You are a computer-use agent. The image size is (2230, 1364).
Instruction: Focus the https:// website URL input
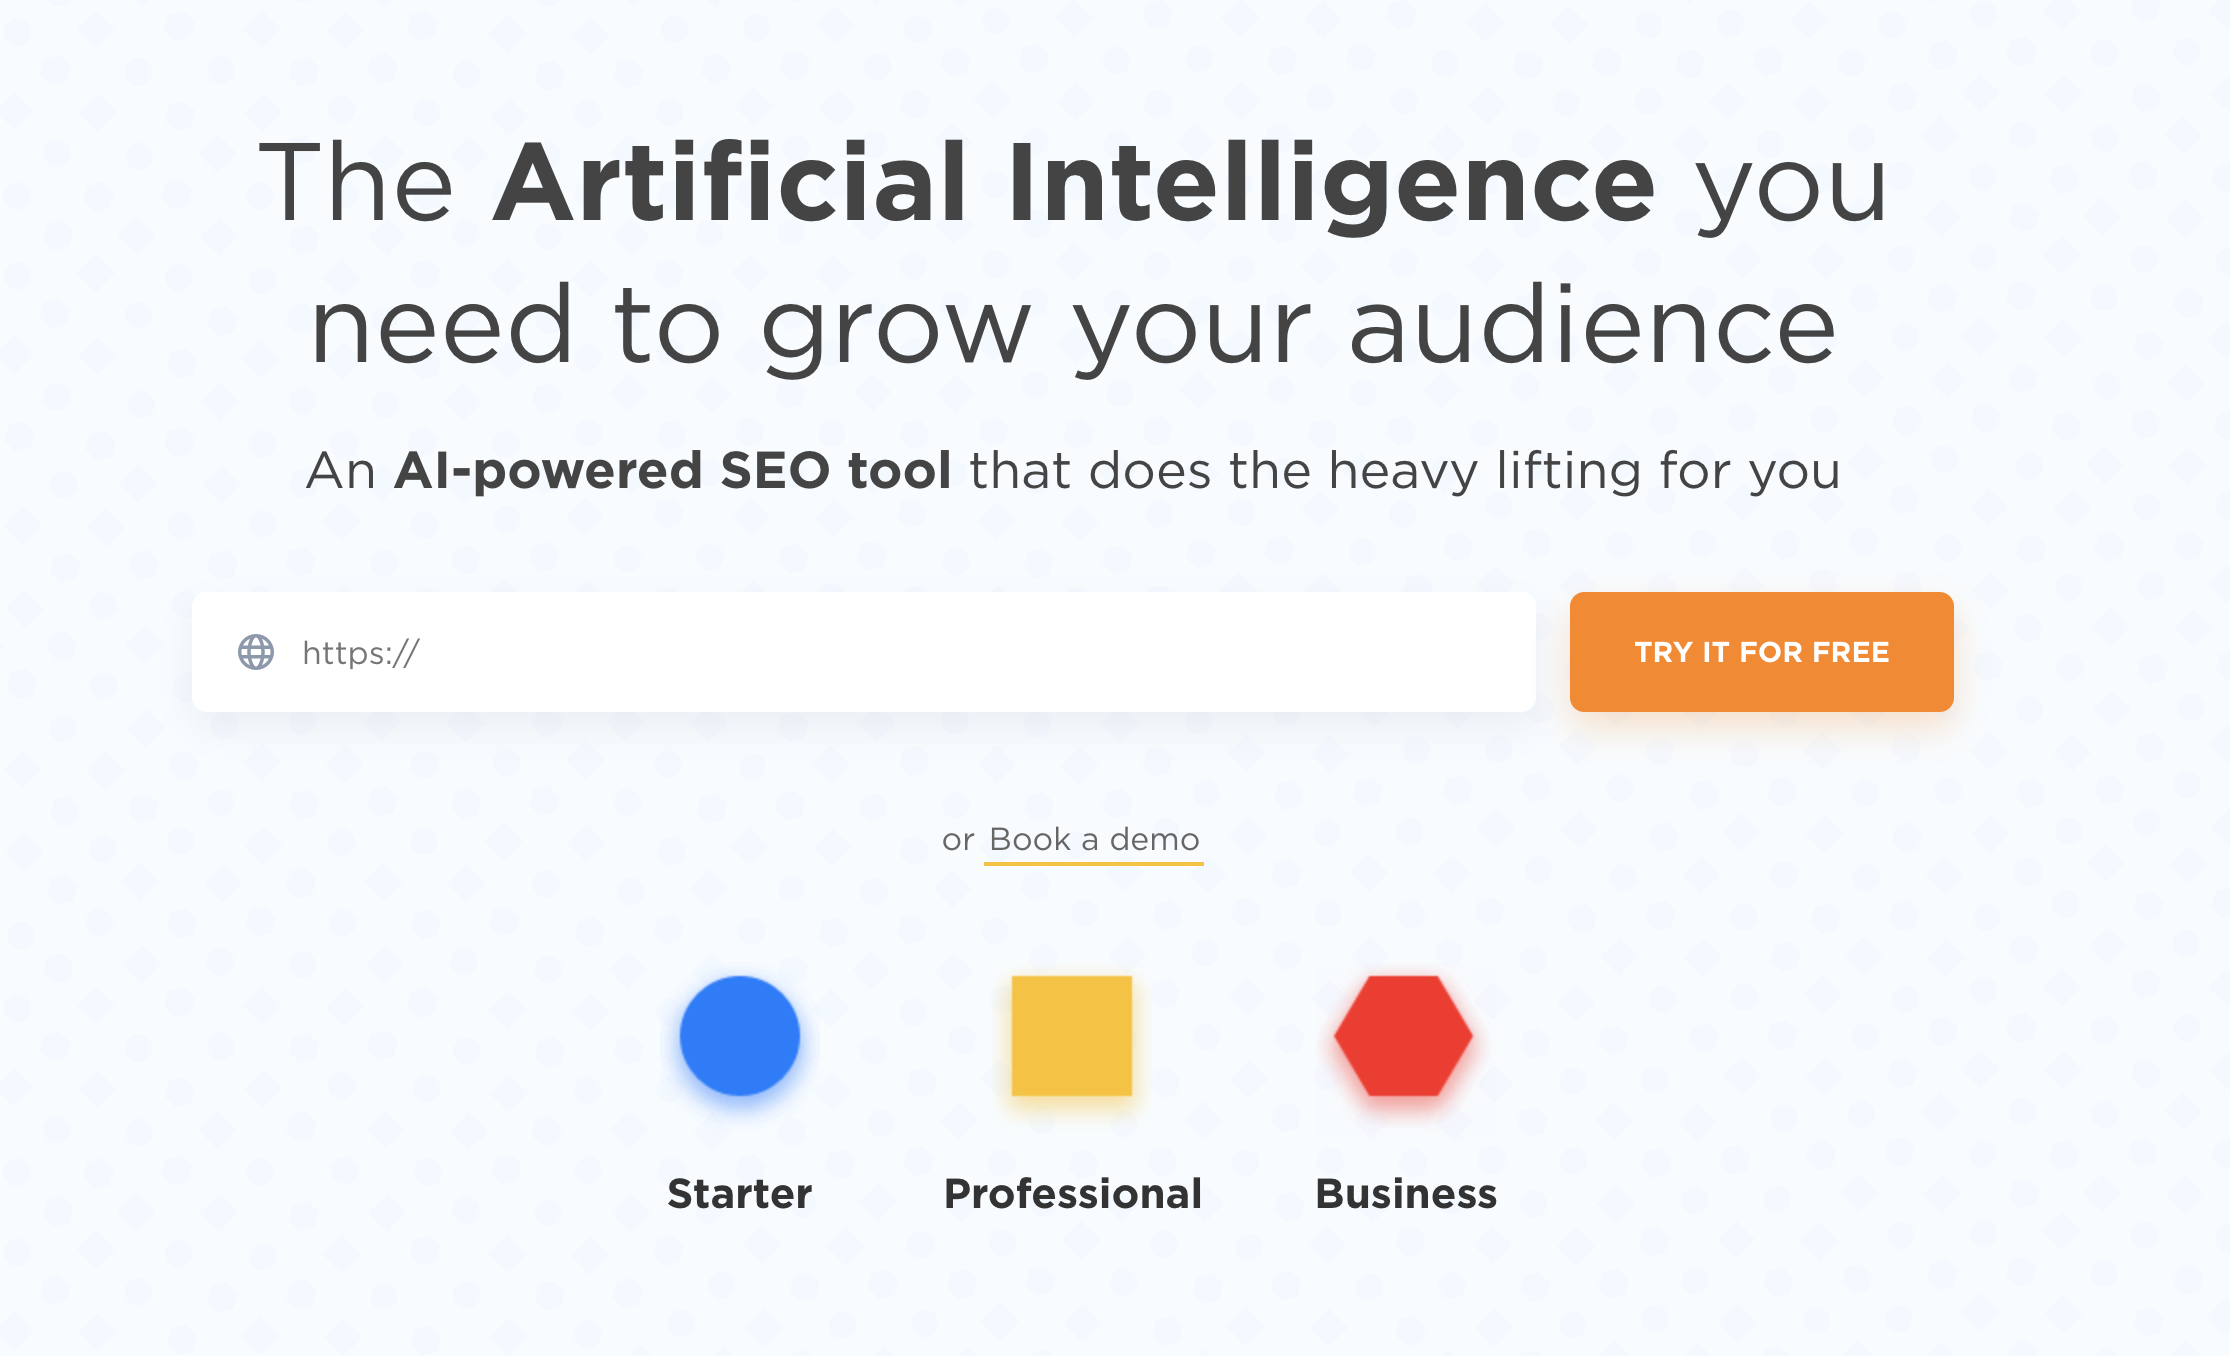[900, 652]
